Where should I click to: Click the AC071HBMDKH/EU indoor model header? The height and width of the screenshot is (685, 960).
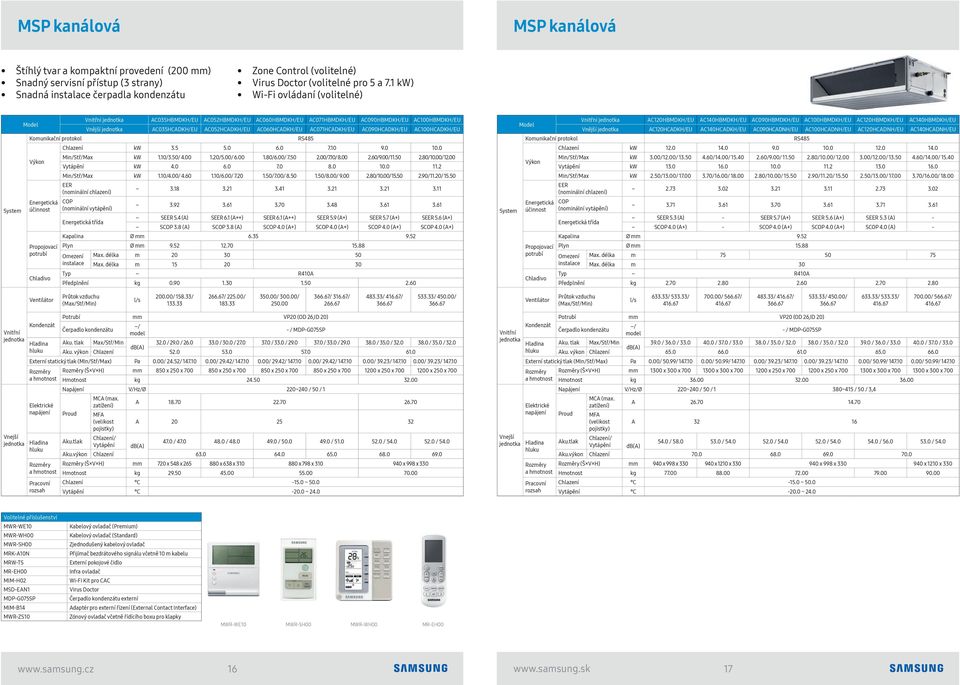[x=332, y=120]
